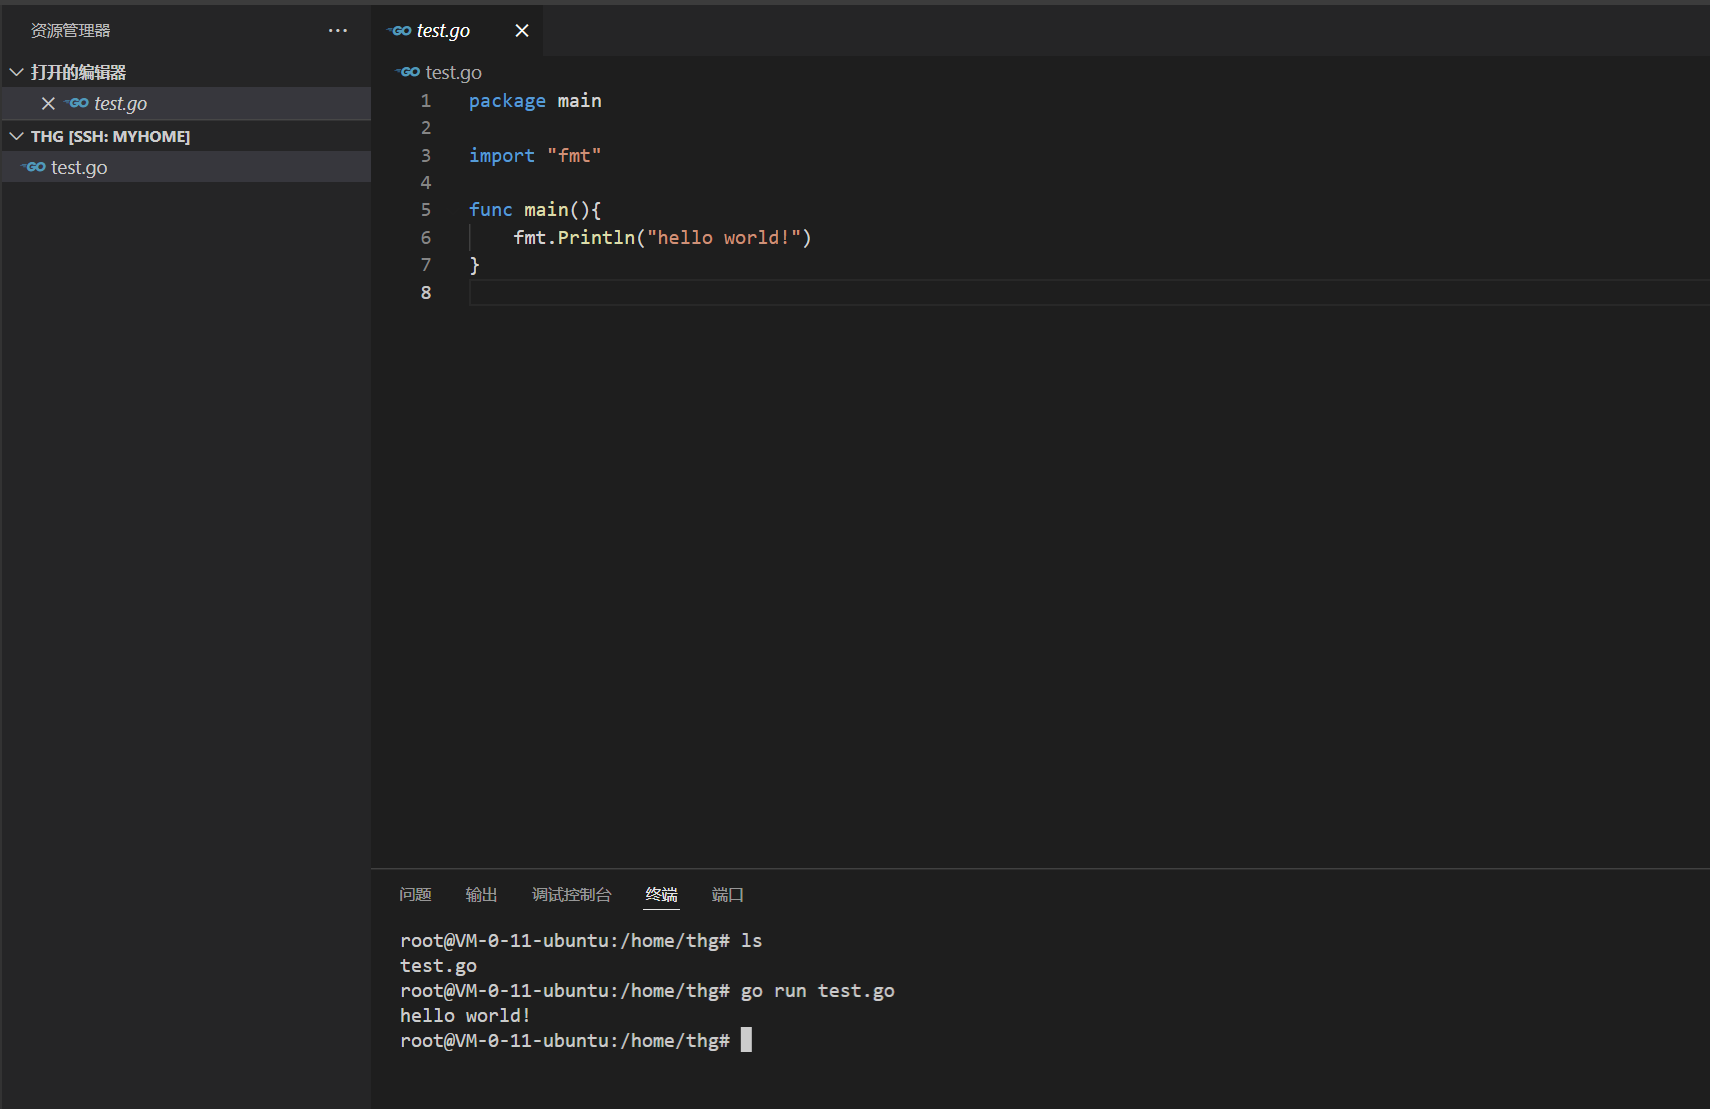Open the 调试控制台 panel tab
1710x1109 pixels.
pos(571,894)
